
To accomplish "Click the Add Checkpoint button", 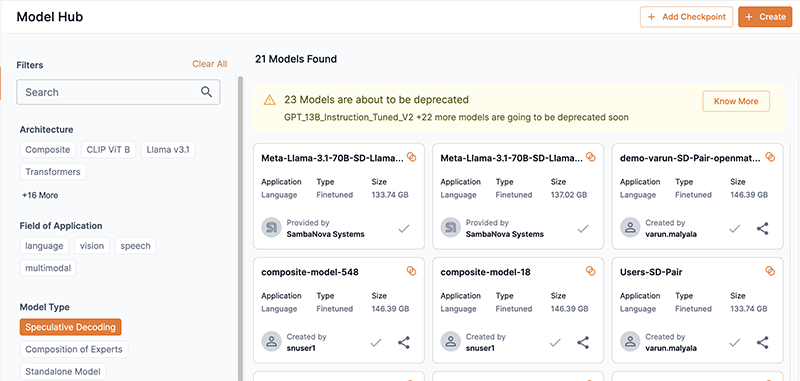I will [686, 17].
